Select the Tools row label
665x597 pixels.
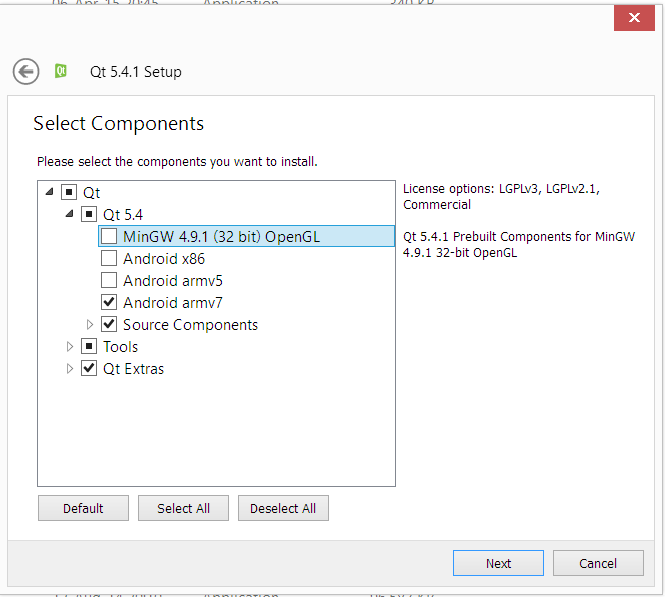120,347
